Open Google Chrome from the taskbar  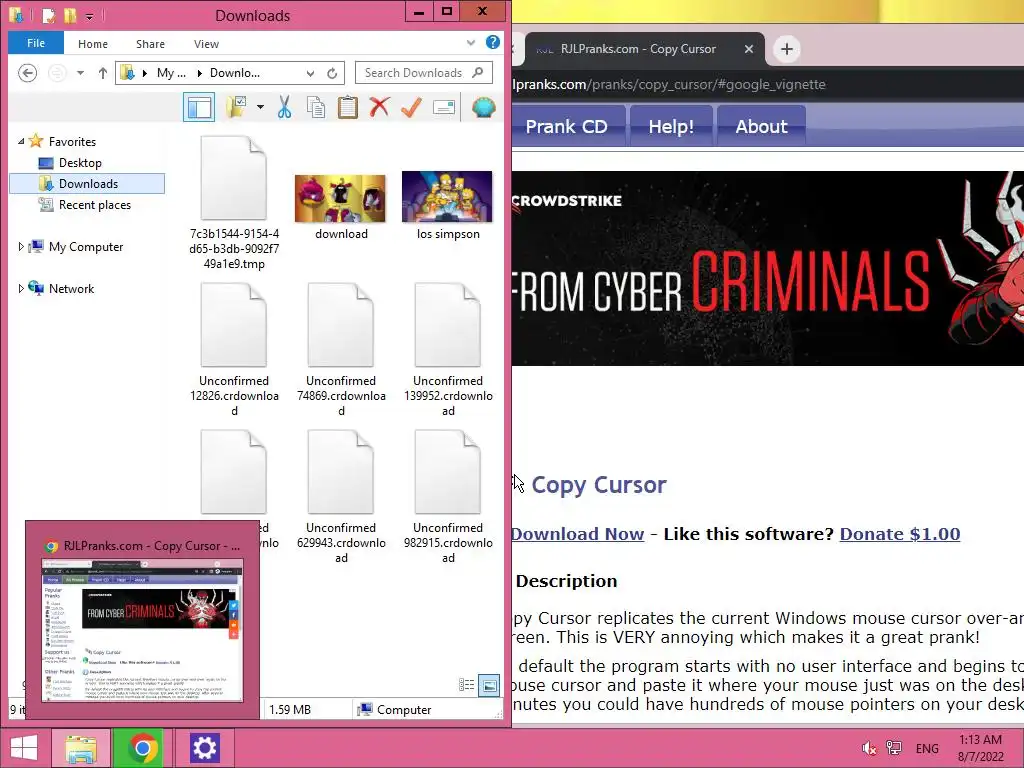click(x=142, y=748)
